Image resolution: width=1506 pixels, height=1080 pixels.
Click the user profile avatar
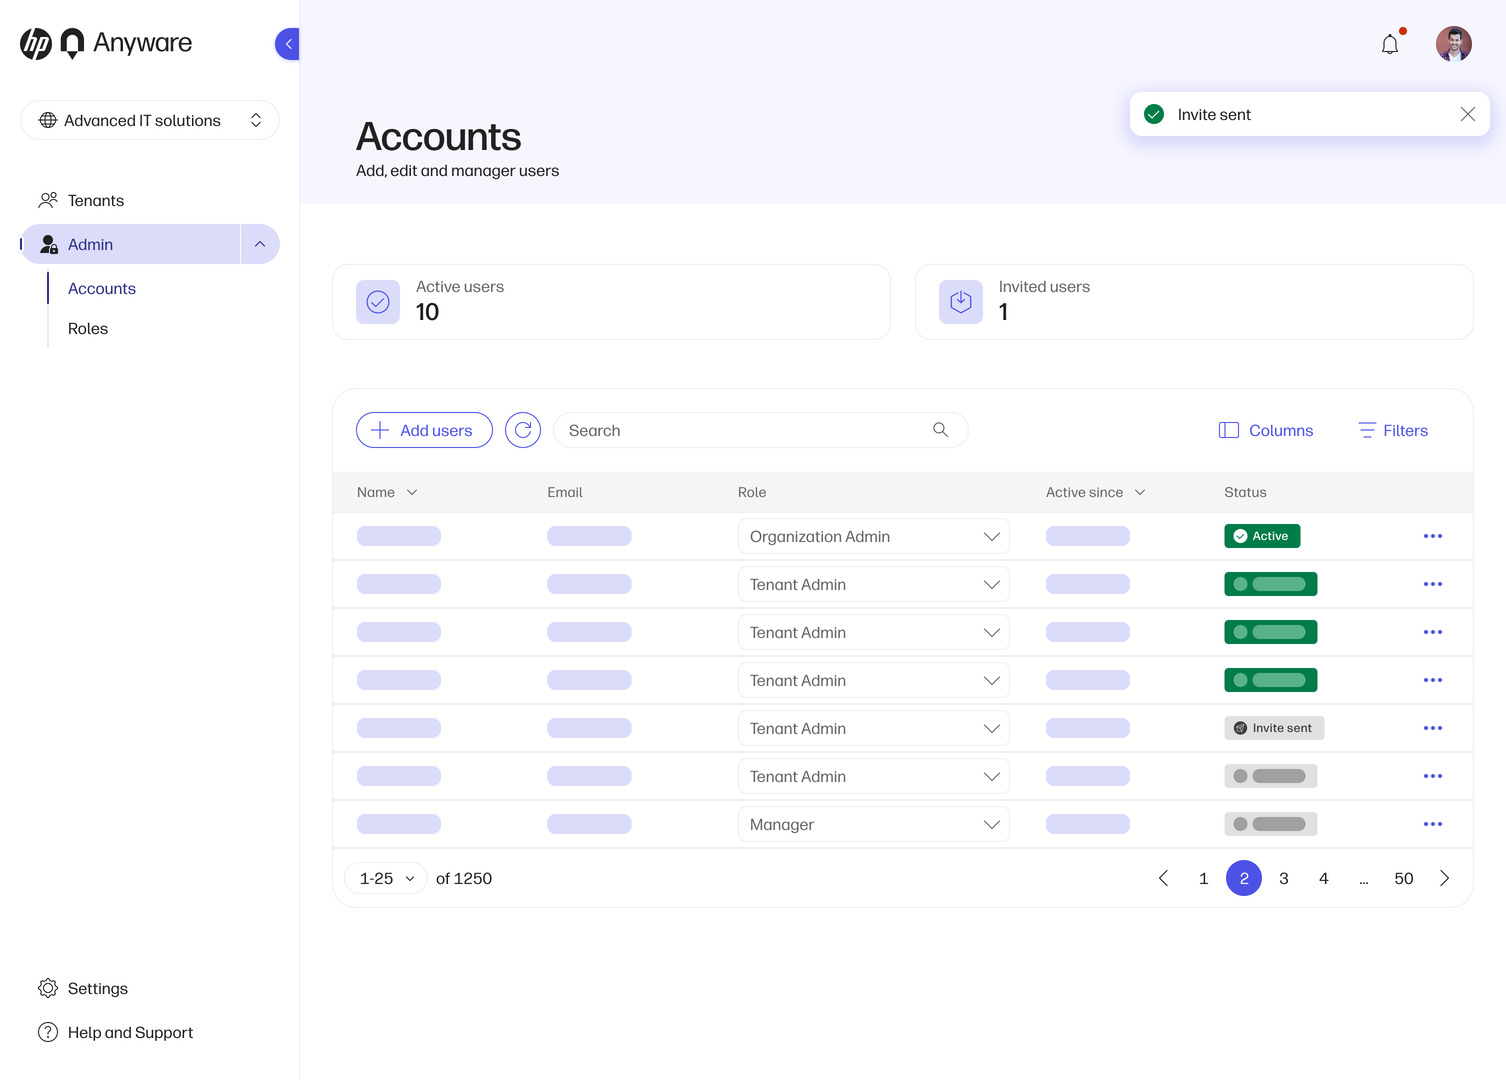pyautogui.click(x=1453, y=44)
